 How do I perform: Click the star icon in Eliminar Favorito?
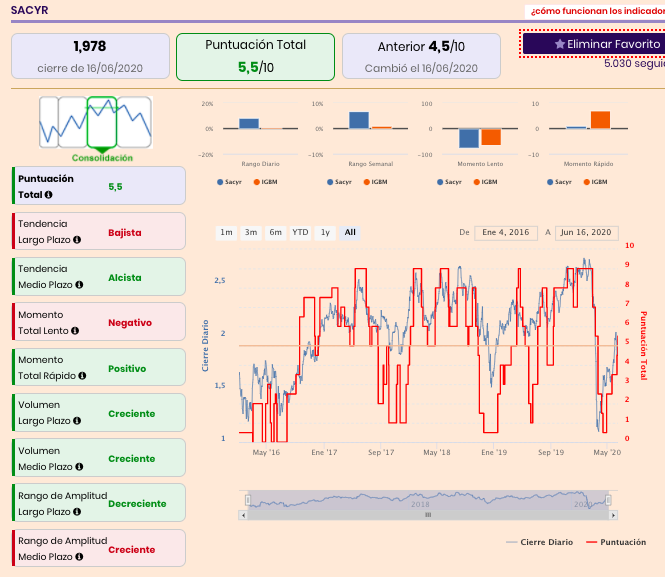click(x=560, y=44)
